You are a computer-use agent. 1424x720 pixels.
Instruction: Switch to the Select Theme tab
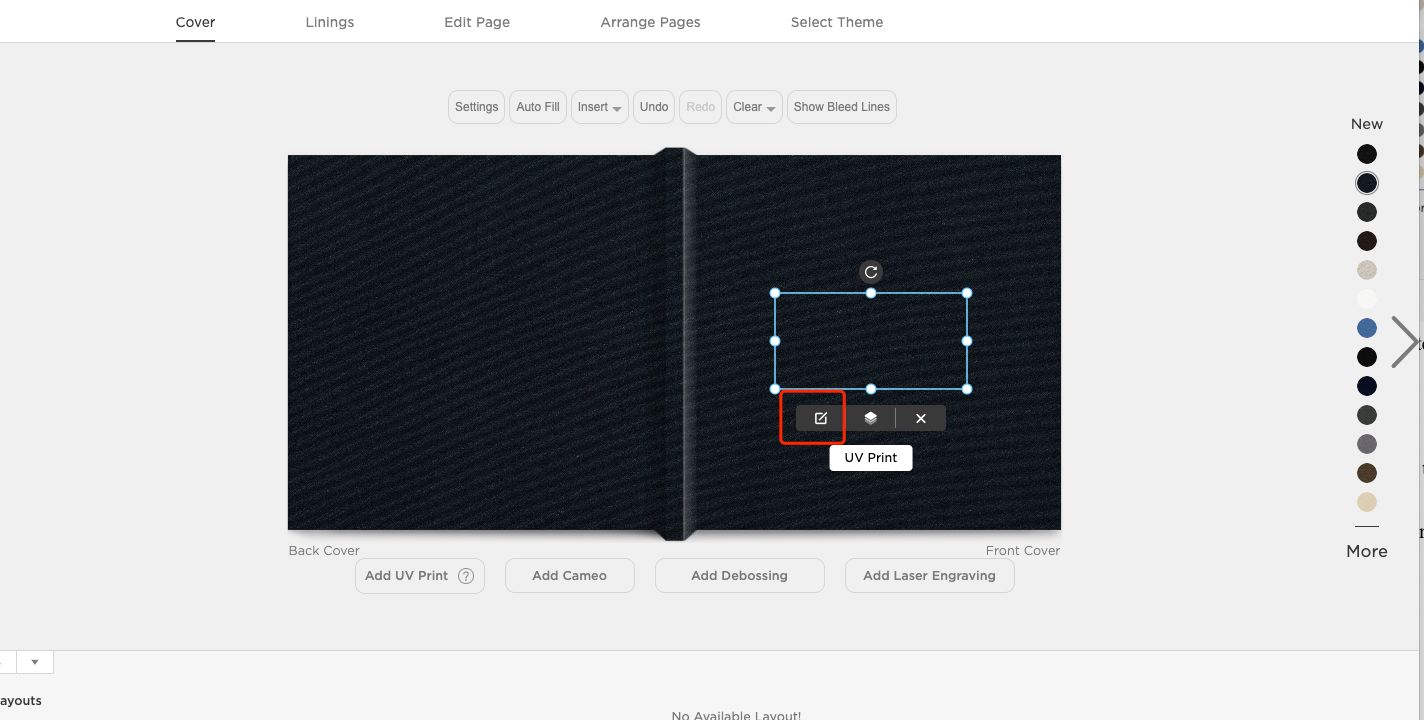(x=837, y=22)
